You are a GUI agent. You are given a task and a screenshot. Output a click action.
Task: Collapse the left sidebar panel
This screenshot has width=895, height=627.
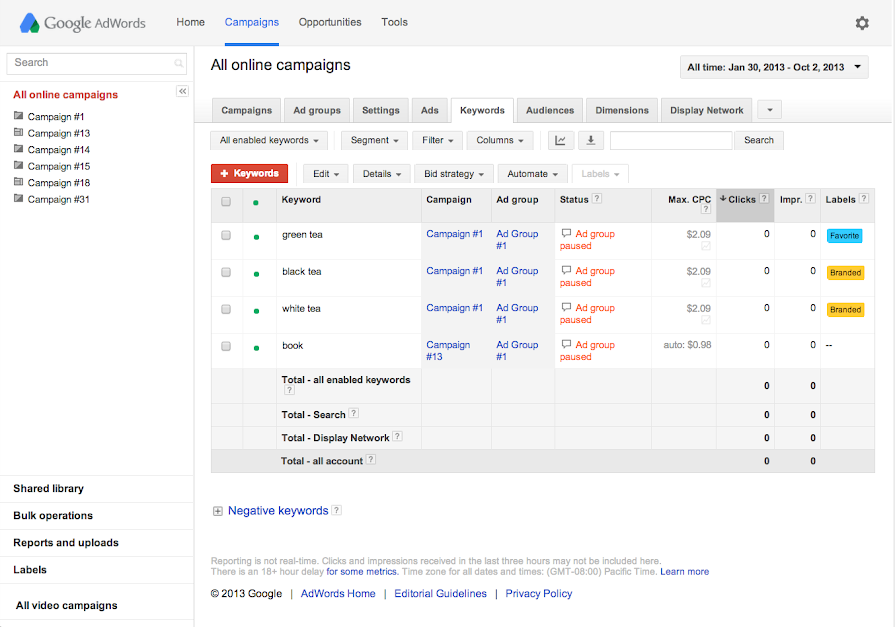tap(182, 91)
